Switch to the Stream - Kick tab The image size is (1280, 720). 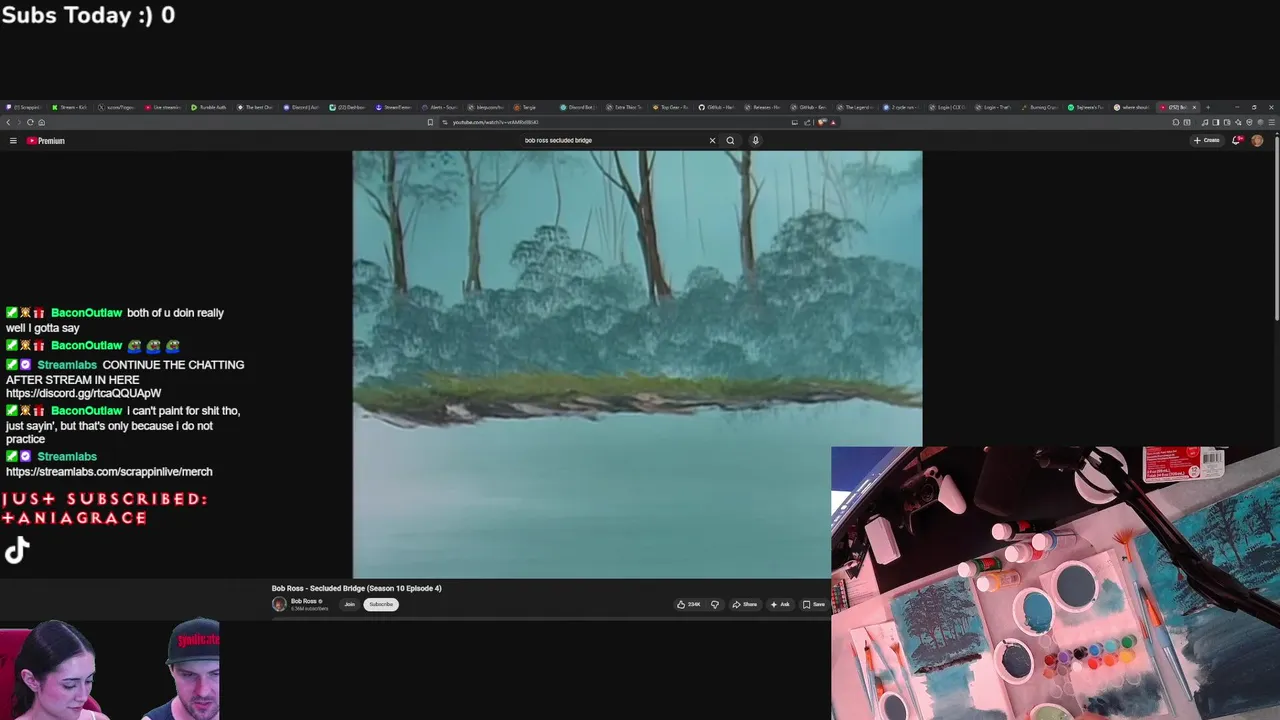pos(72,107)
